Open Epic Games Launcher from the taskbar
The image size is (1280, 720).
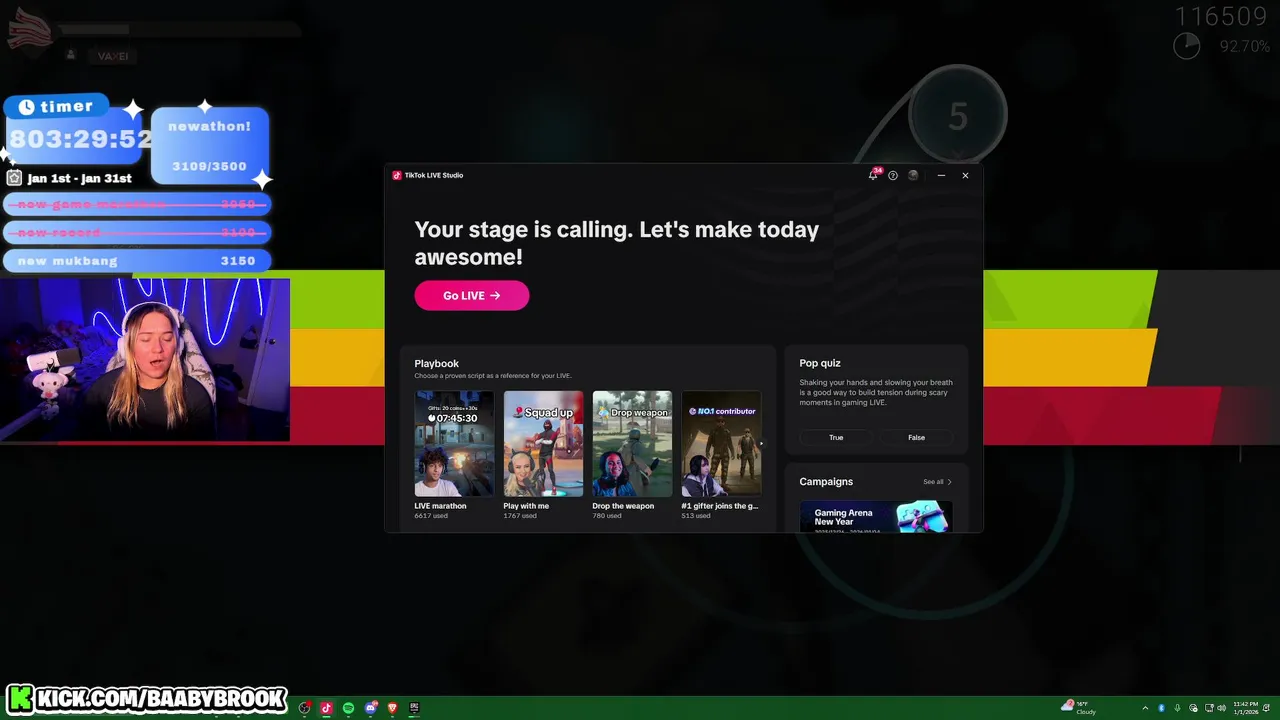[414, 708]
